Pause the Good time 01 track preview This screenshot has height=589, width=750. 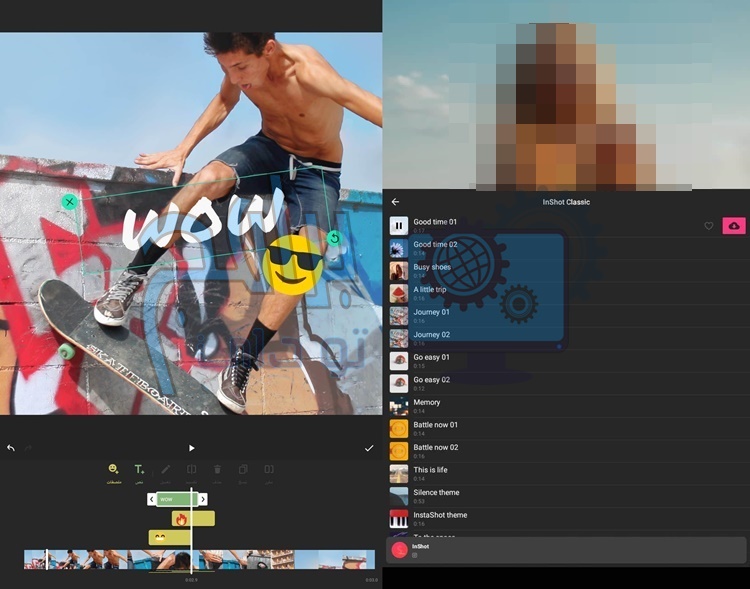pyautogui.click(x=399, y=226)
